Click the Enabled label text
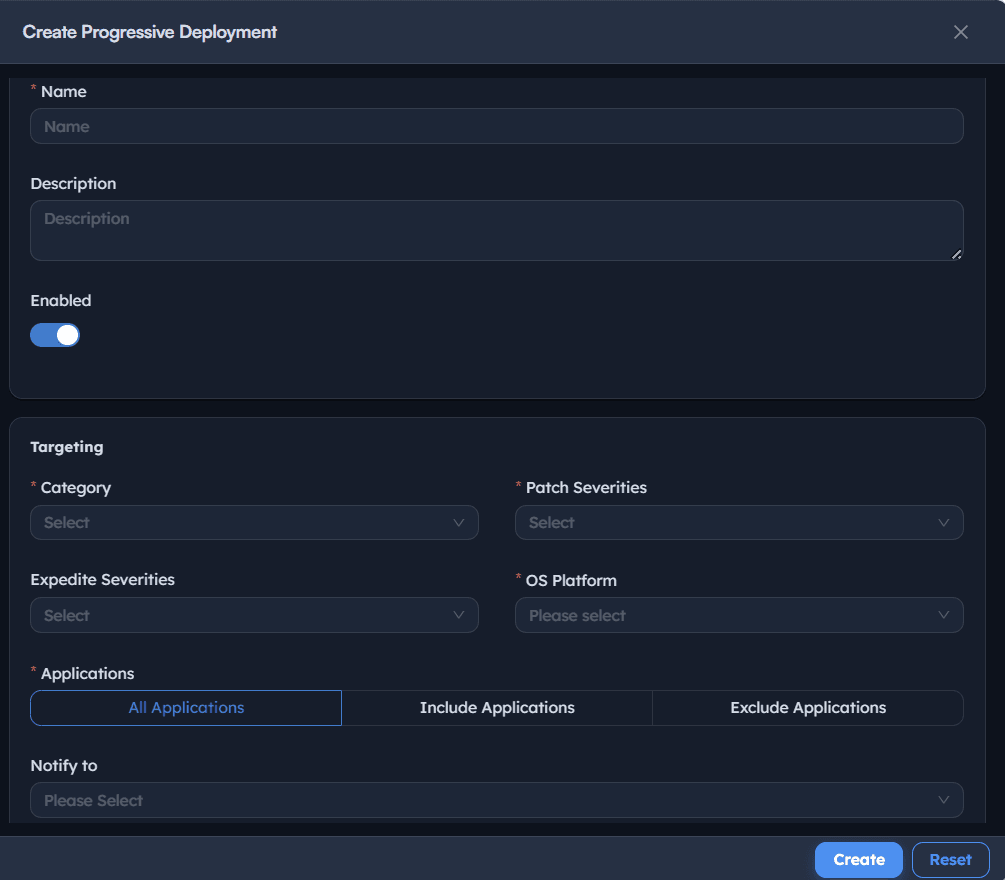The image size is (1005, 880). pyautogui.click(x=61, y=301)
